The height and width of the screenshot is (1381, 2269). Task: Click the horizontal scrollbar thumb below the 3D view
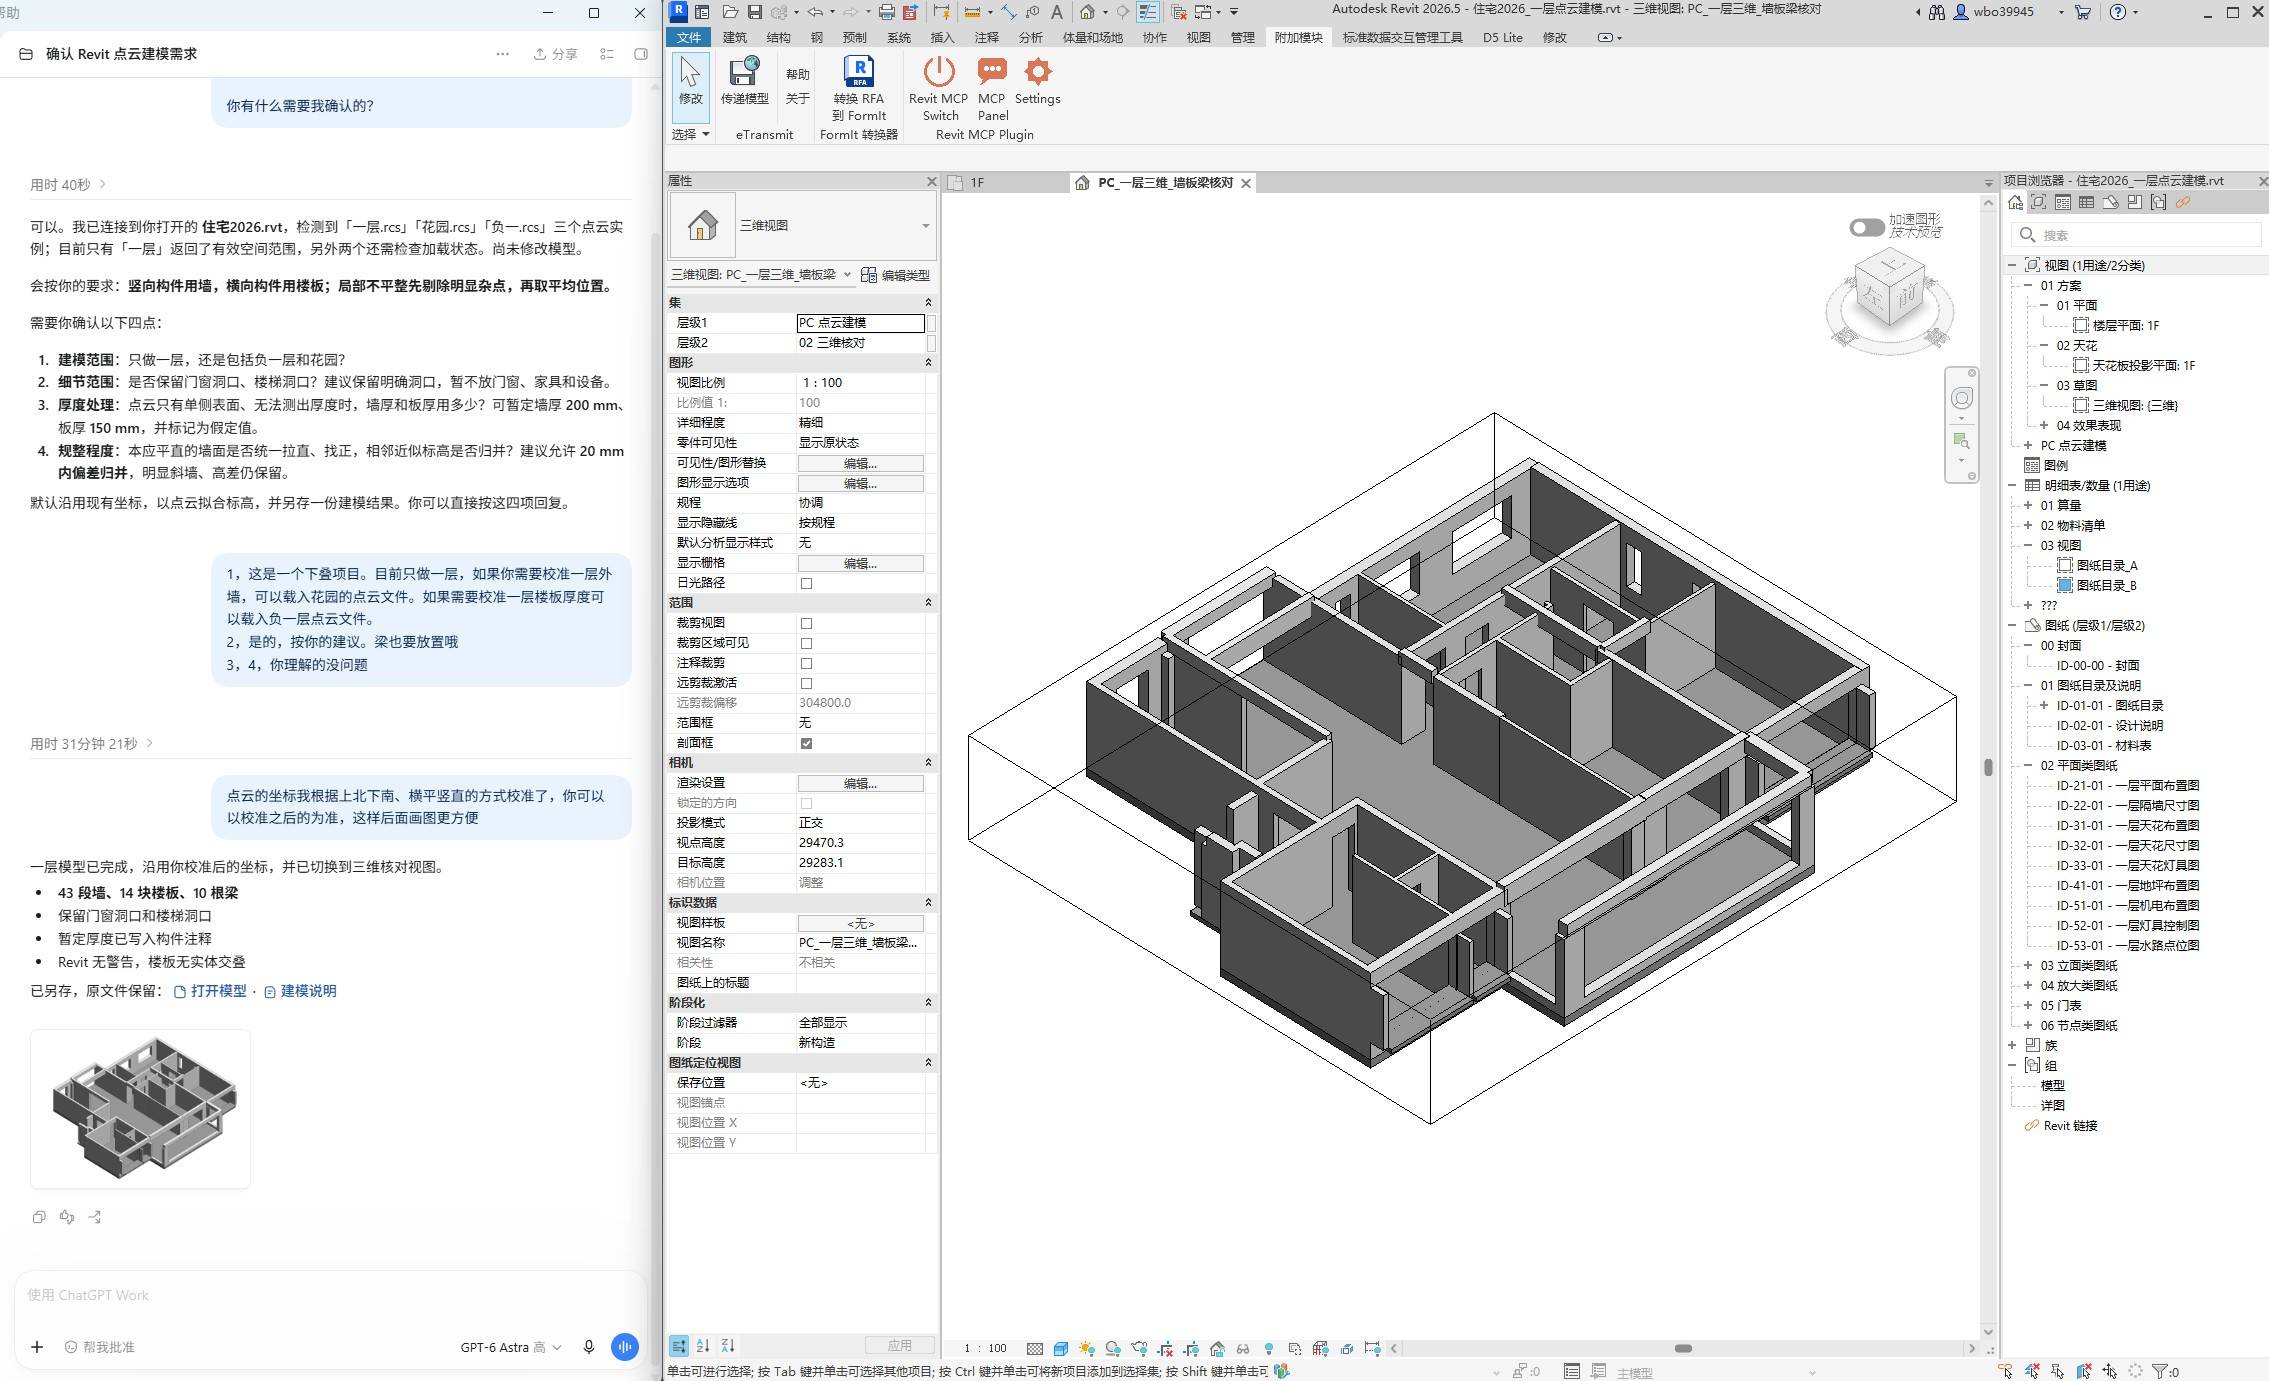pos(1684,1348)
